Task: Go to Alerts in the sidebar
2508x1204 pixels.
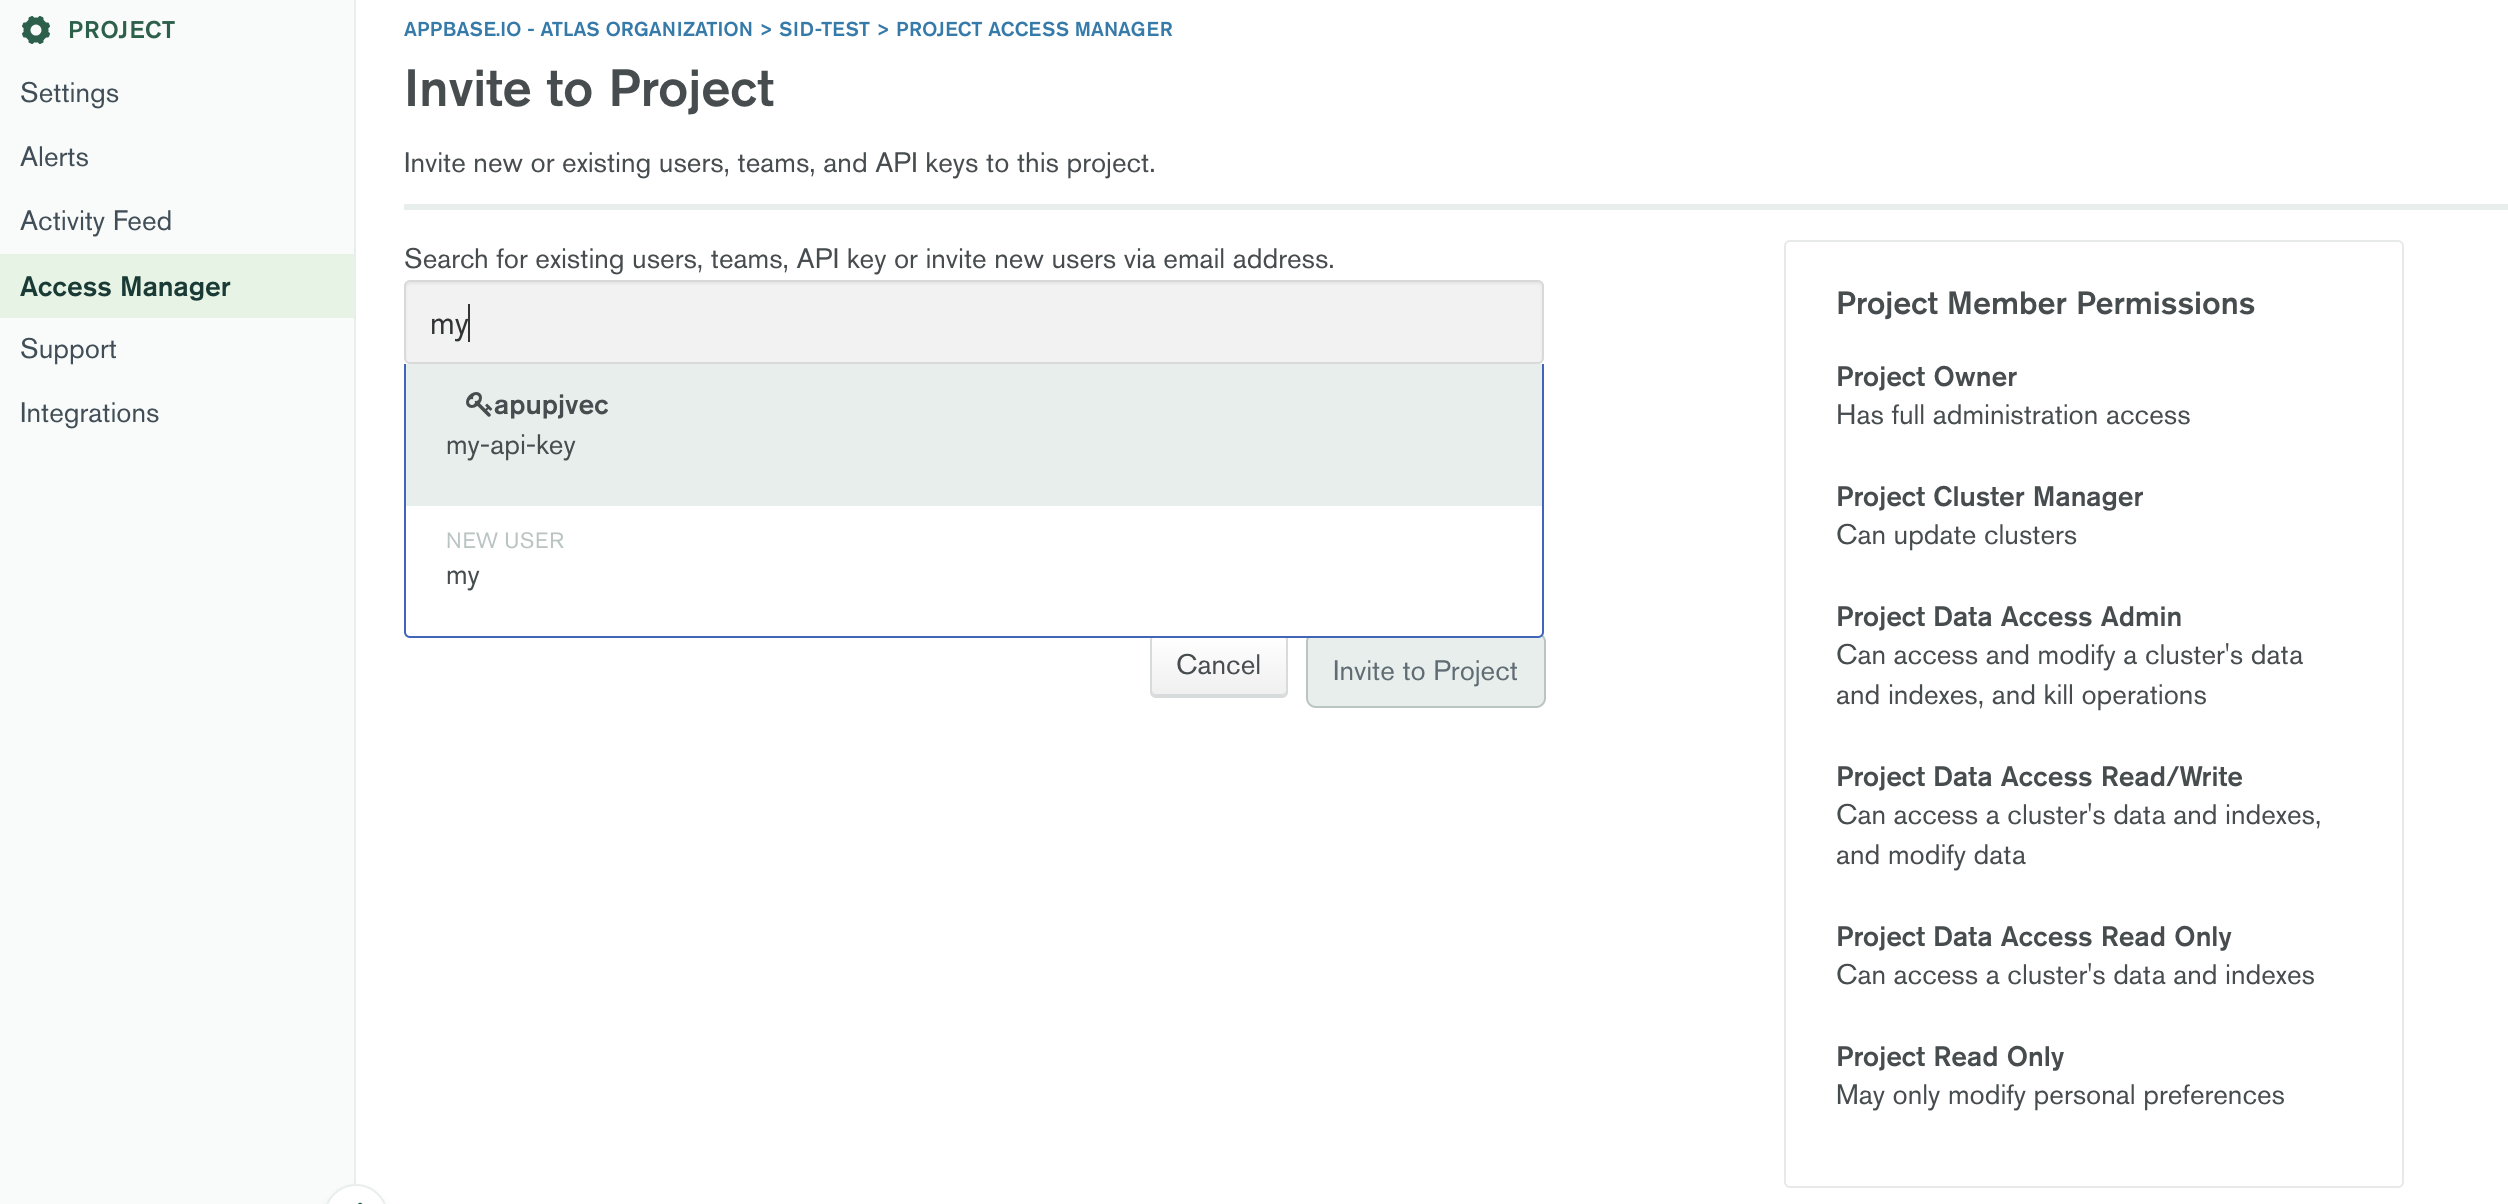Action: (x=54, y=157)
